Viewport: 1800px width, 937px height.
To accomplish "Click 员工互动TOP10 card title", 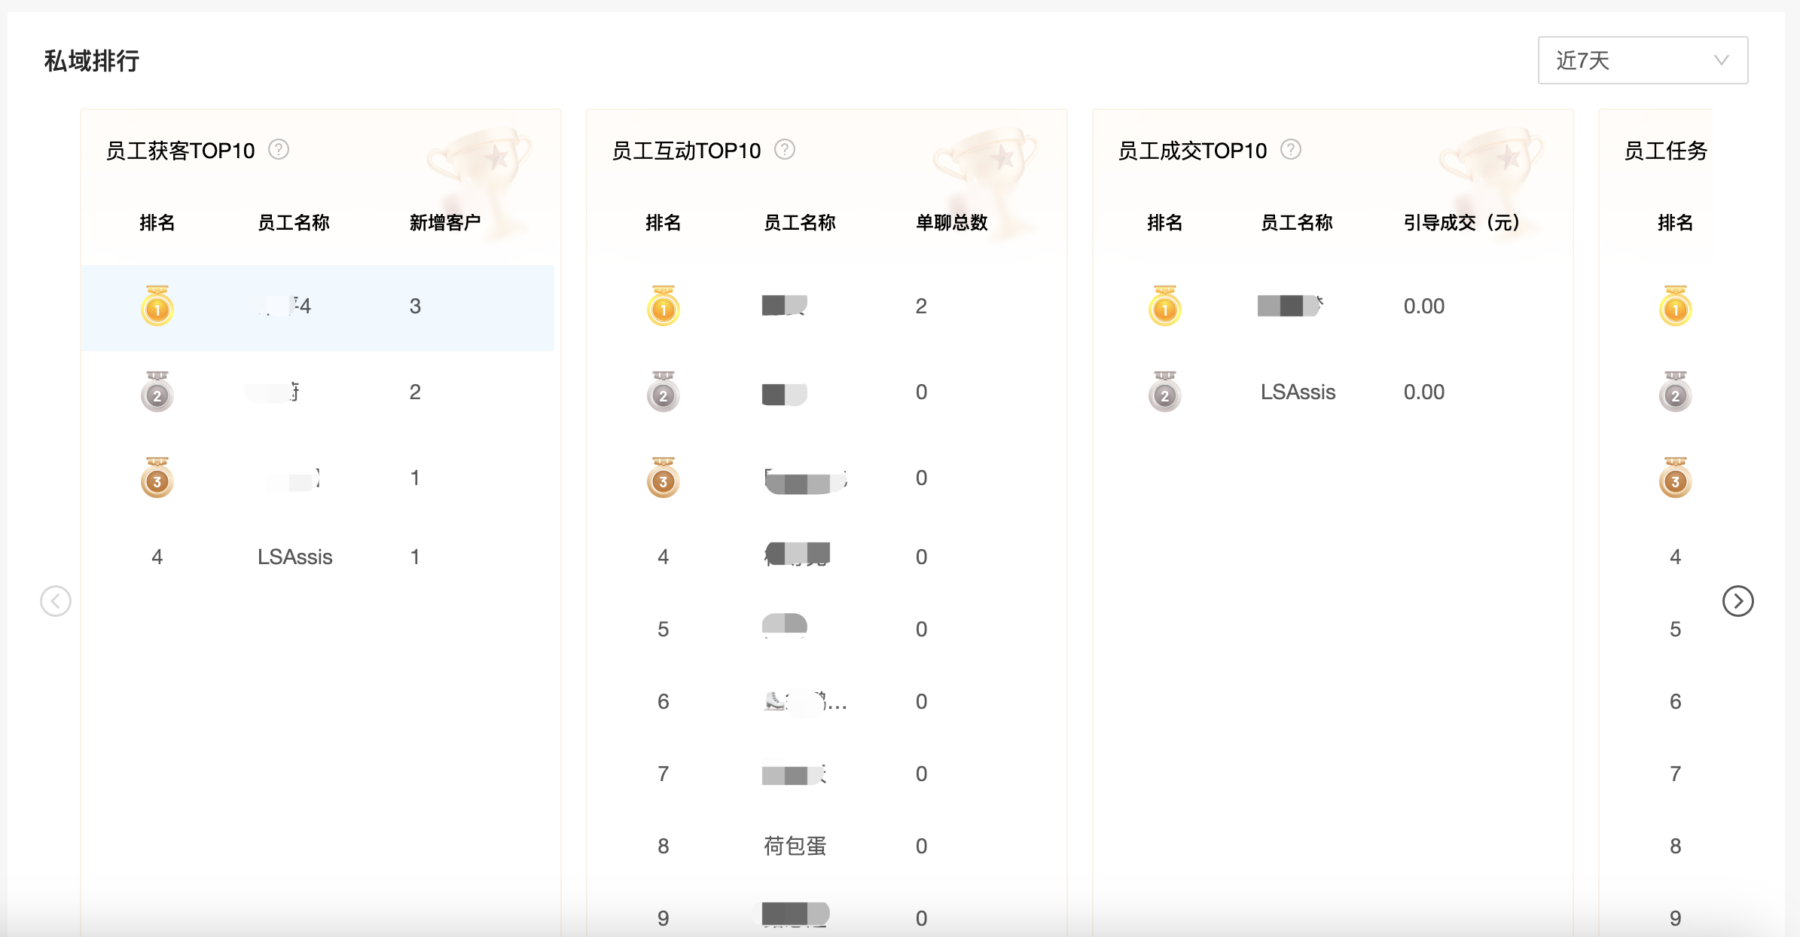I will pos(687,151).
